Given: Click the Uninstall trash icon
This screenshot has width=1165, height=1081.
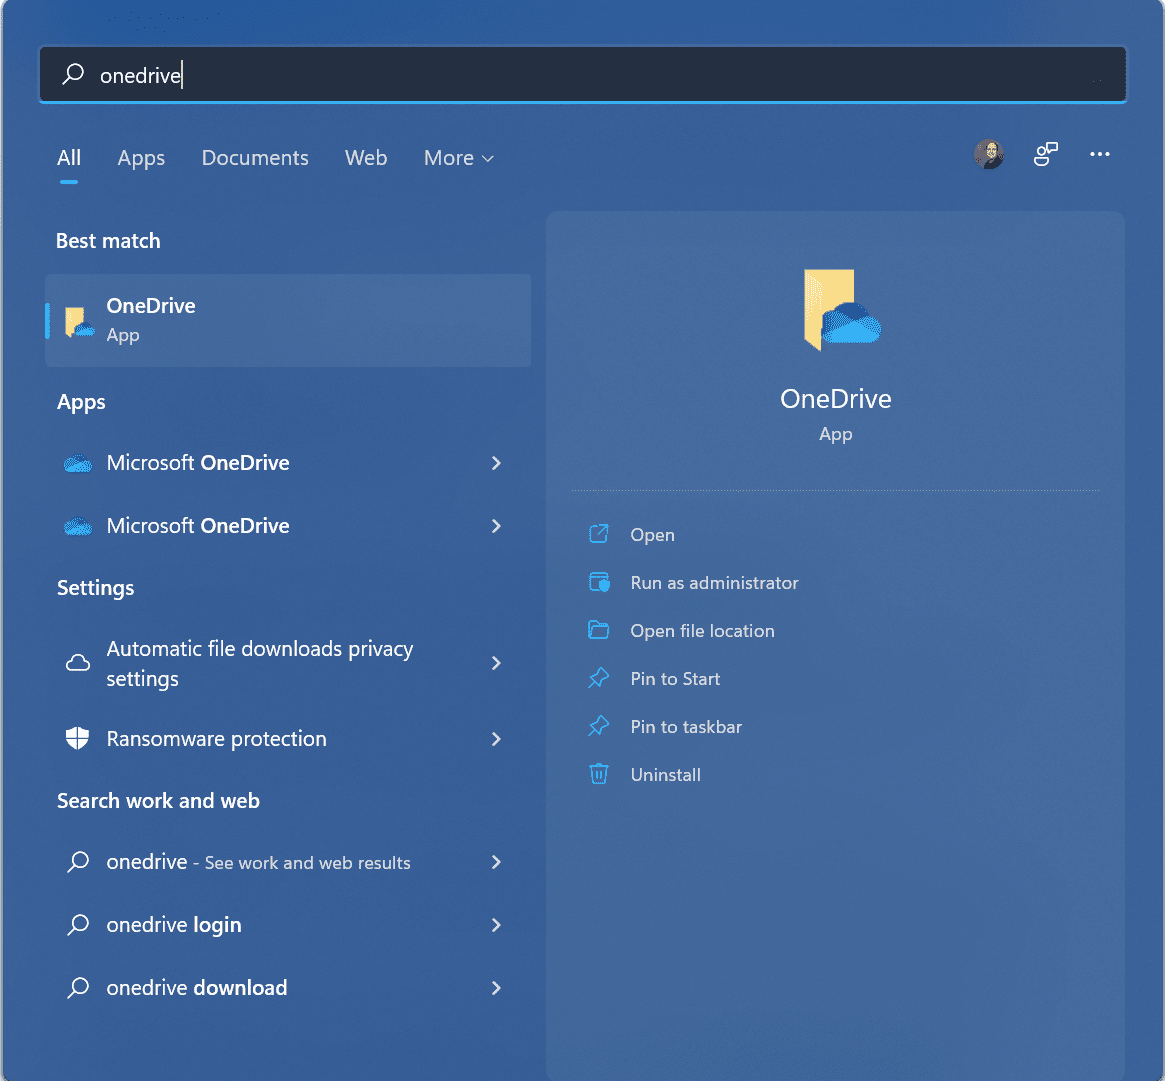Looking at the screenshot, I should pyautogui.click(x=598, y=774).
